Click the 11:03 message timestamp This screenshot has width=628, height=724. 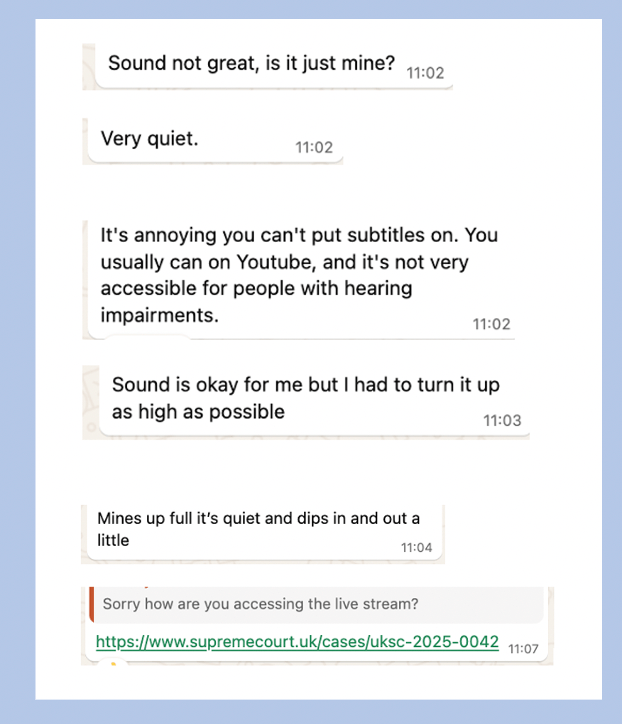click(x=502, y=420)
